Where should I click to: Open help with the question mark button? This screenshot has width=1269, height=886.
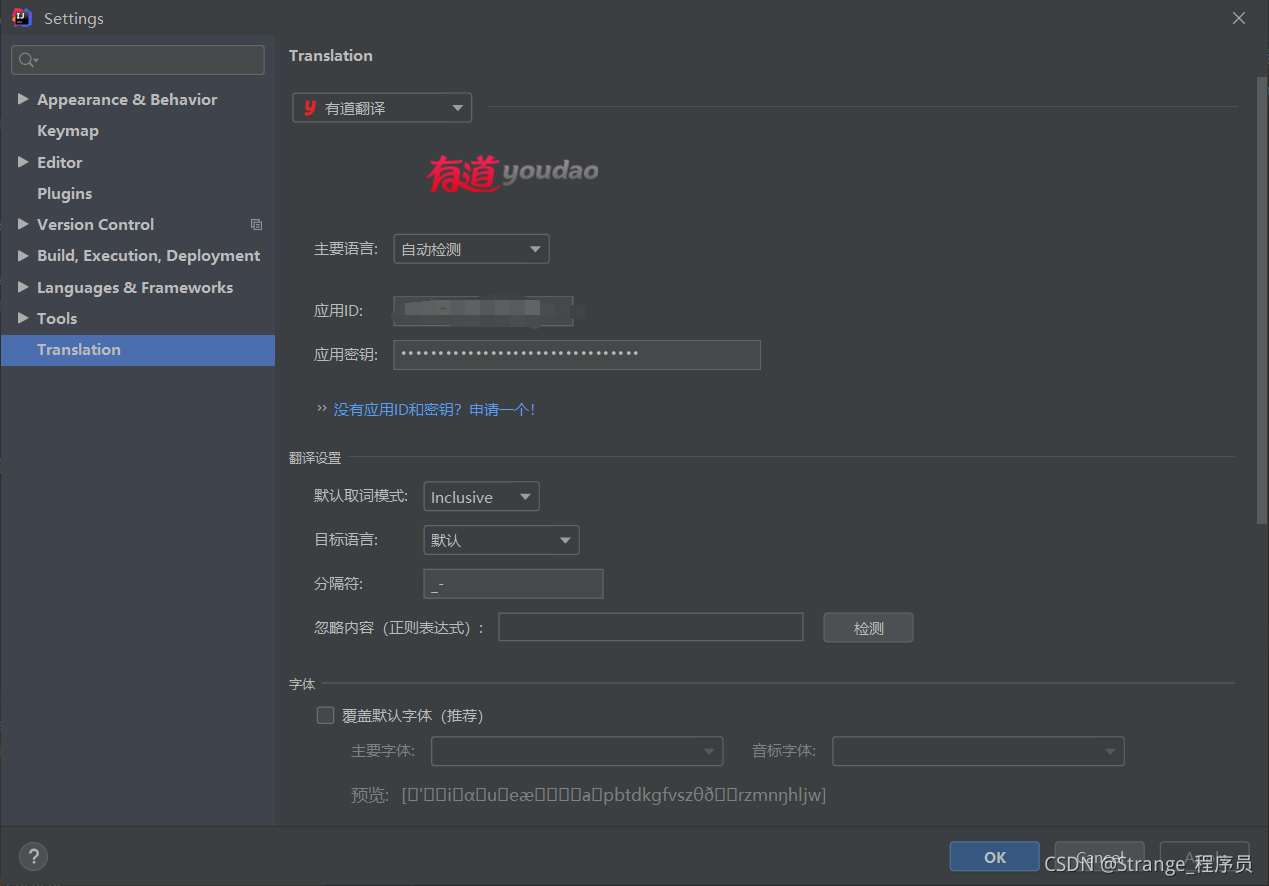[x=33, y=857]
